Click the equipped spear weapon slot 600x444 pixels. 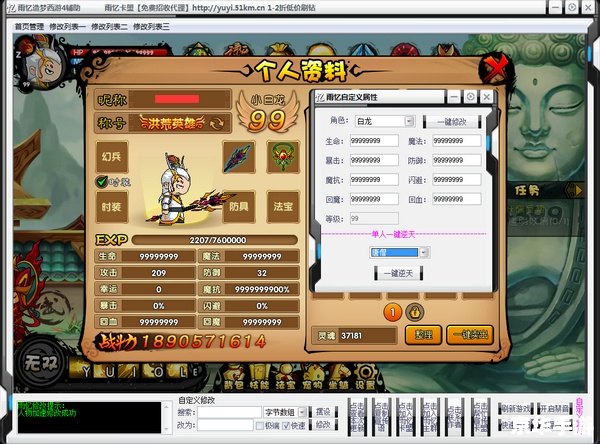[239, 157]
